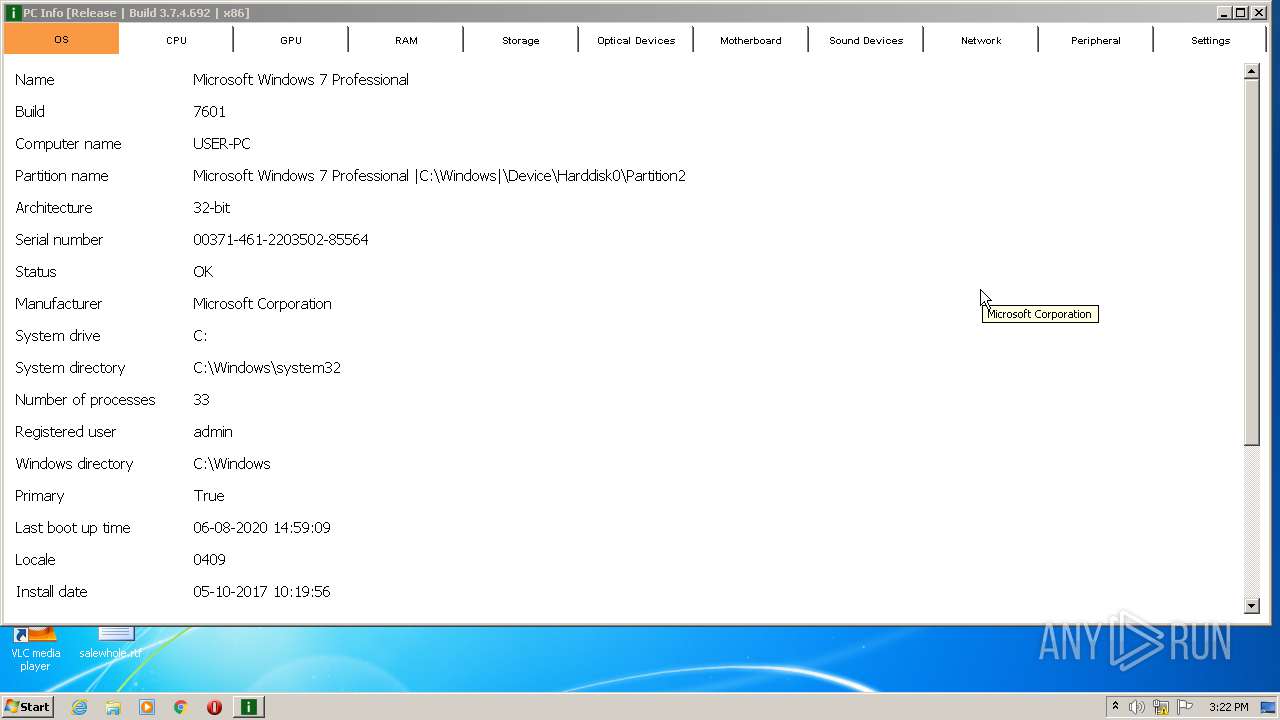Screen dimensions: 1280x720
Task: Open Google Chrome from the taskbar
Action: (181, 707)
